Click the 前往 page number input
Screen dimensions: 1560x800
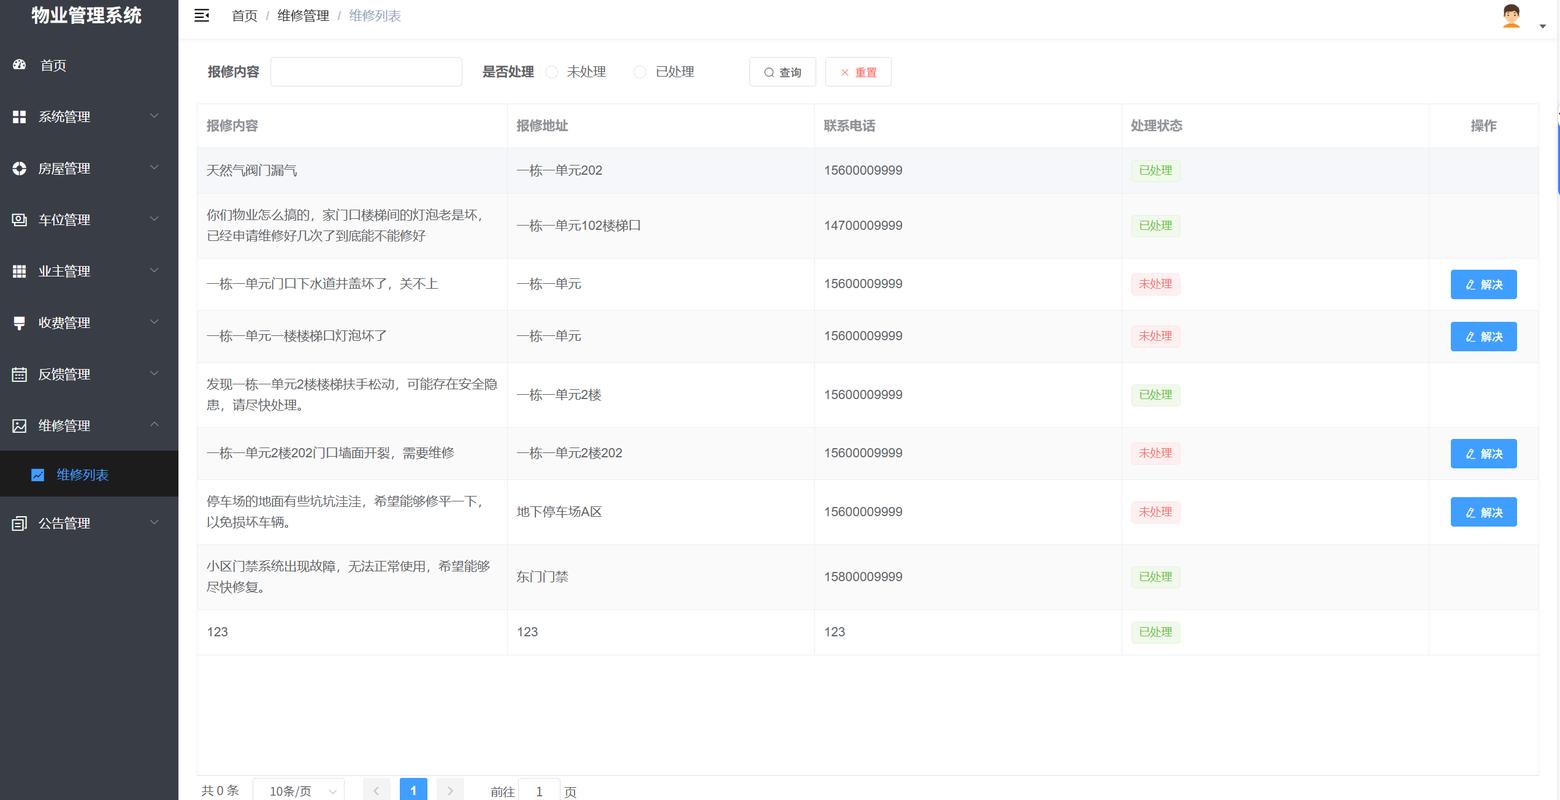point(539,791)
